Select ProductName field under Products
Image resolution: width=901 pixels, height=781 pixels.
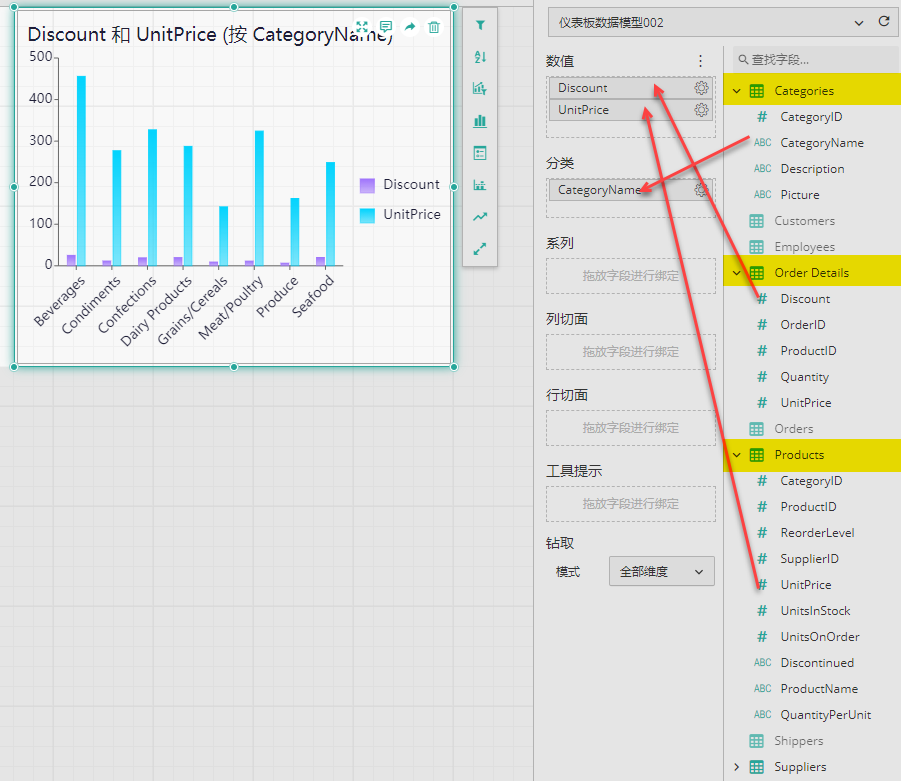point(819,688)
